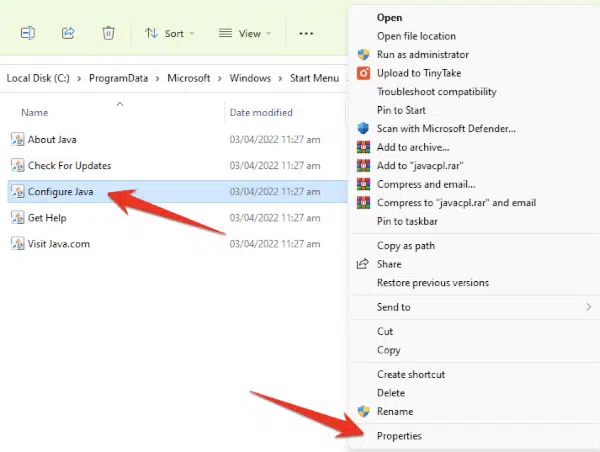
Task: Choose Delete in the context menu
Action: point(391,393)
